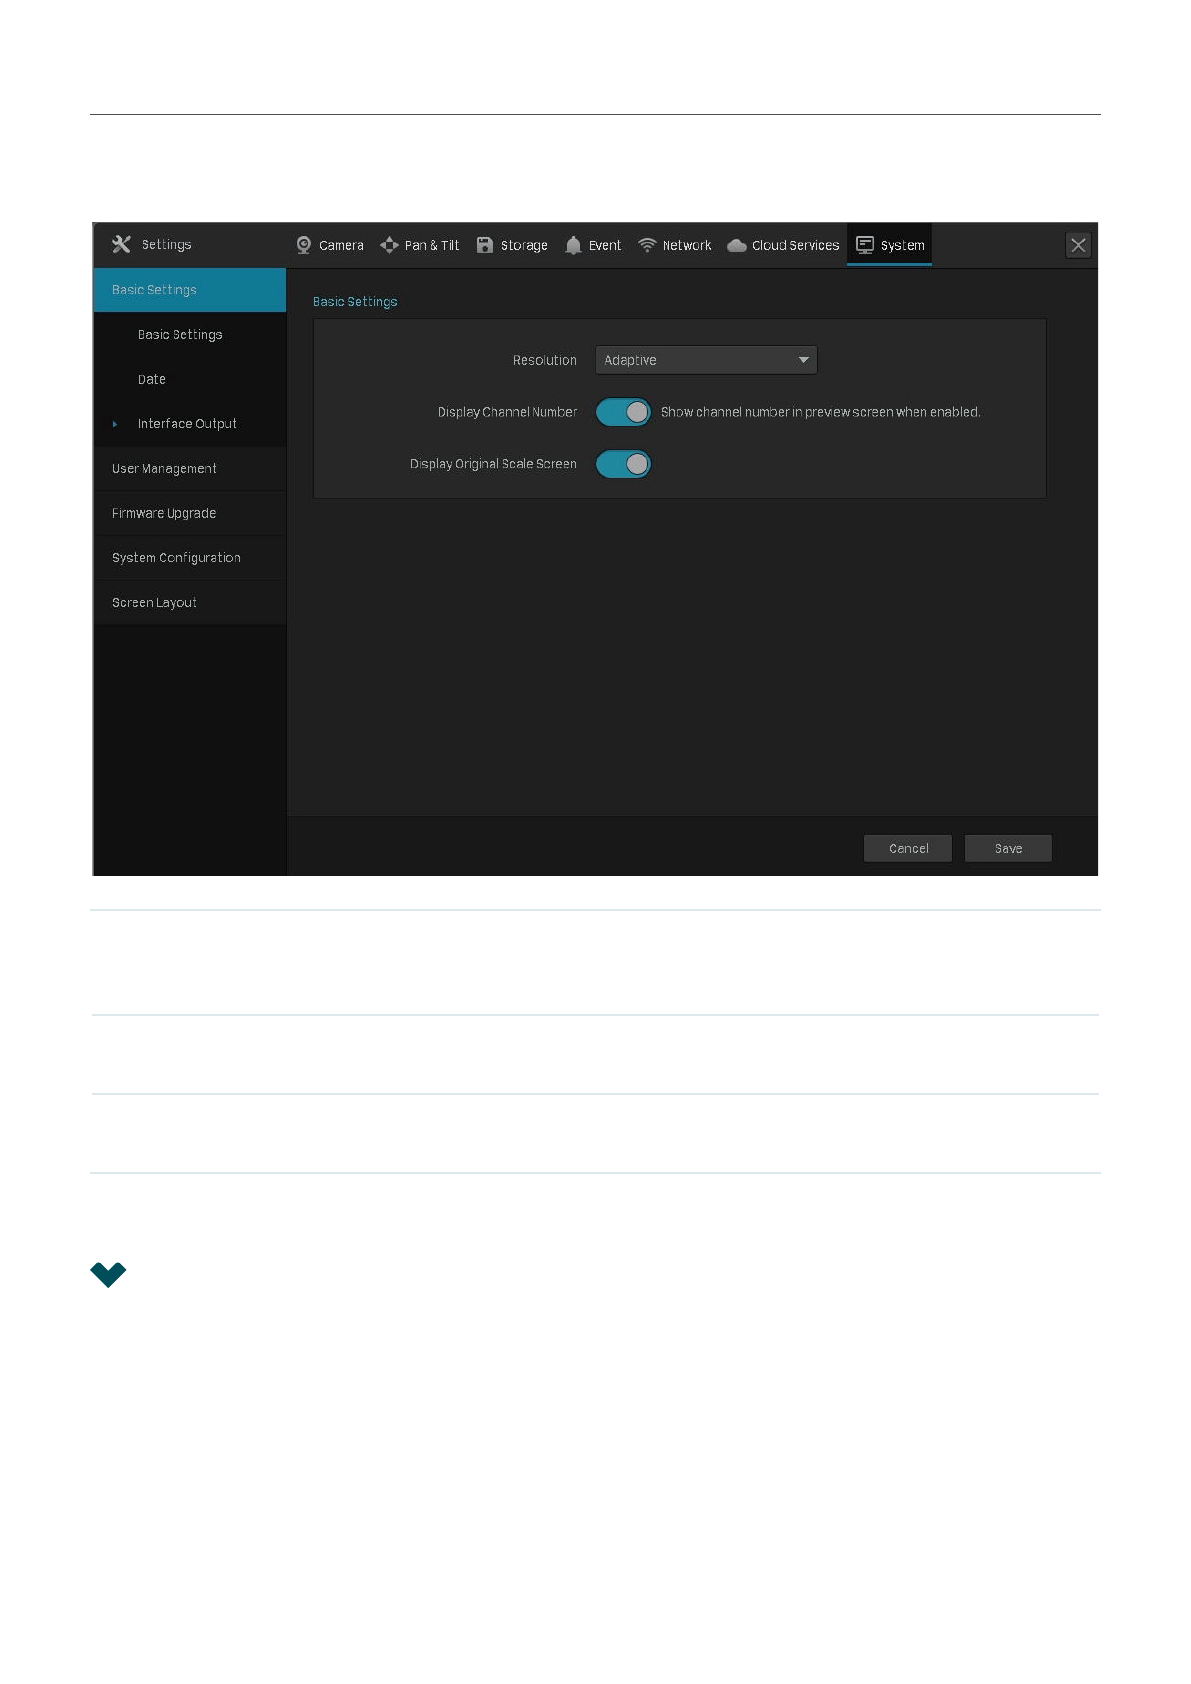Expand Interface Output in sidebar

(187, 424)
